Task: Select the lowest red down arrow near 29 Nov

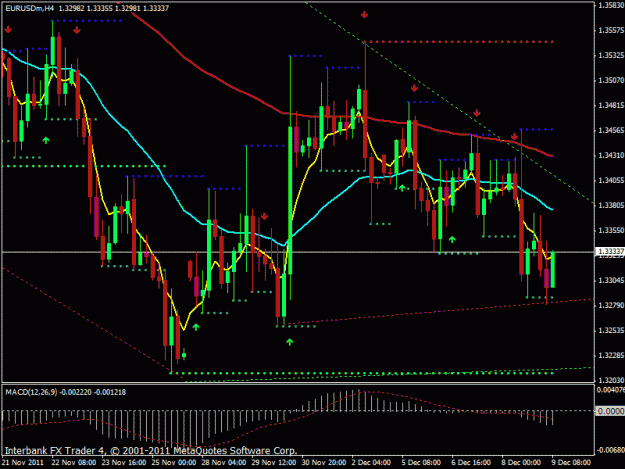Action: (x=264, y=216)
